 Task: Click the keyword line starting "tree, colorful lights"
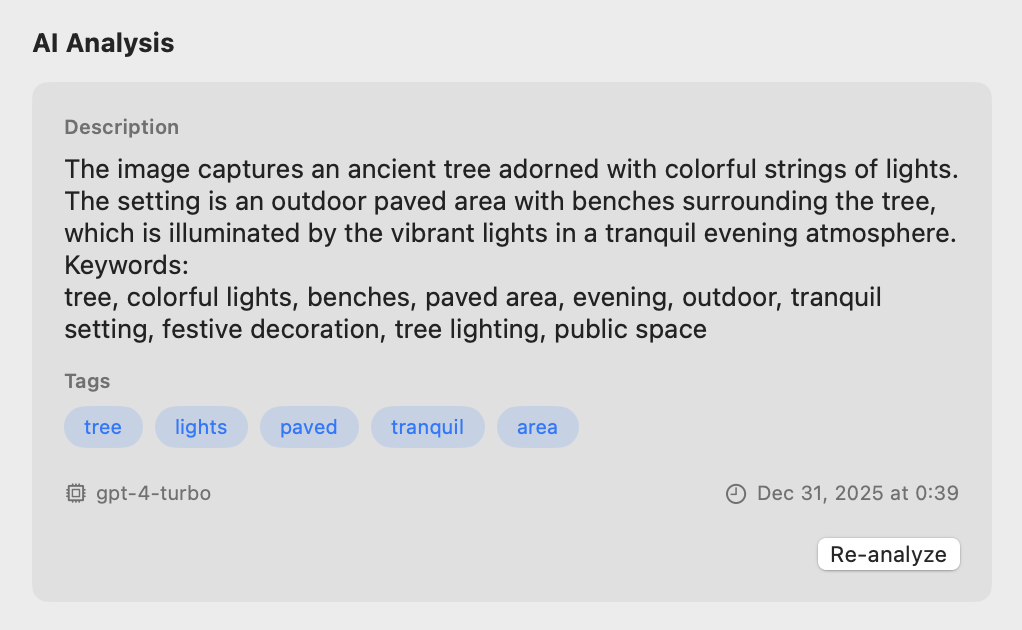pos(472,298)
